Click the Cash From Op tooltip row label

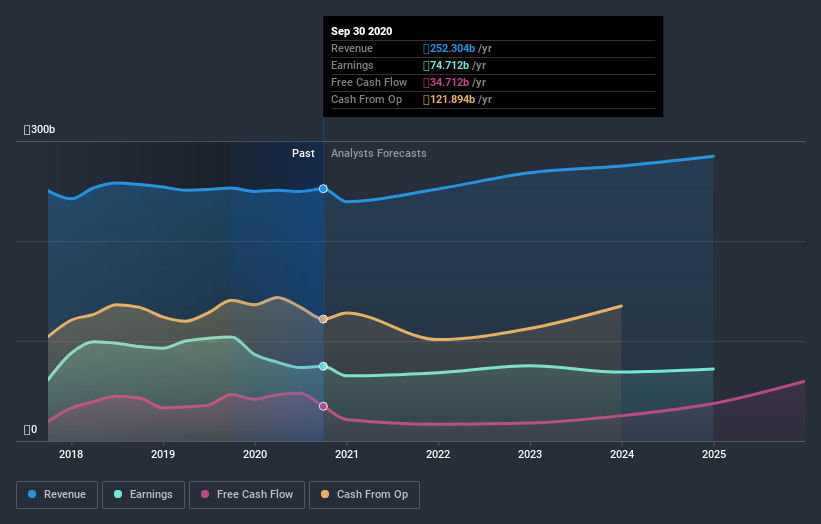point(367,99)
